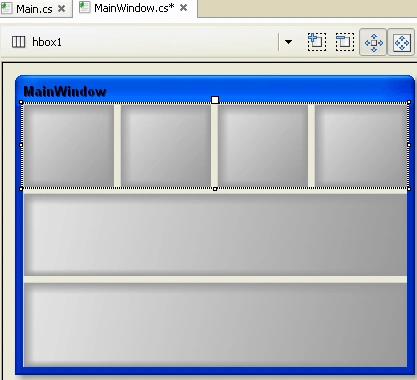The image size is (417, 380).
Task: Select the fourth placeholder in hbox1
Action: (361, 146)
